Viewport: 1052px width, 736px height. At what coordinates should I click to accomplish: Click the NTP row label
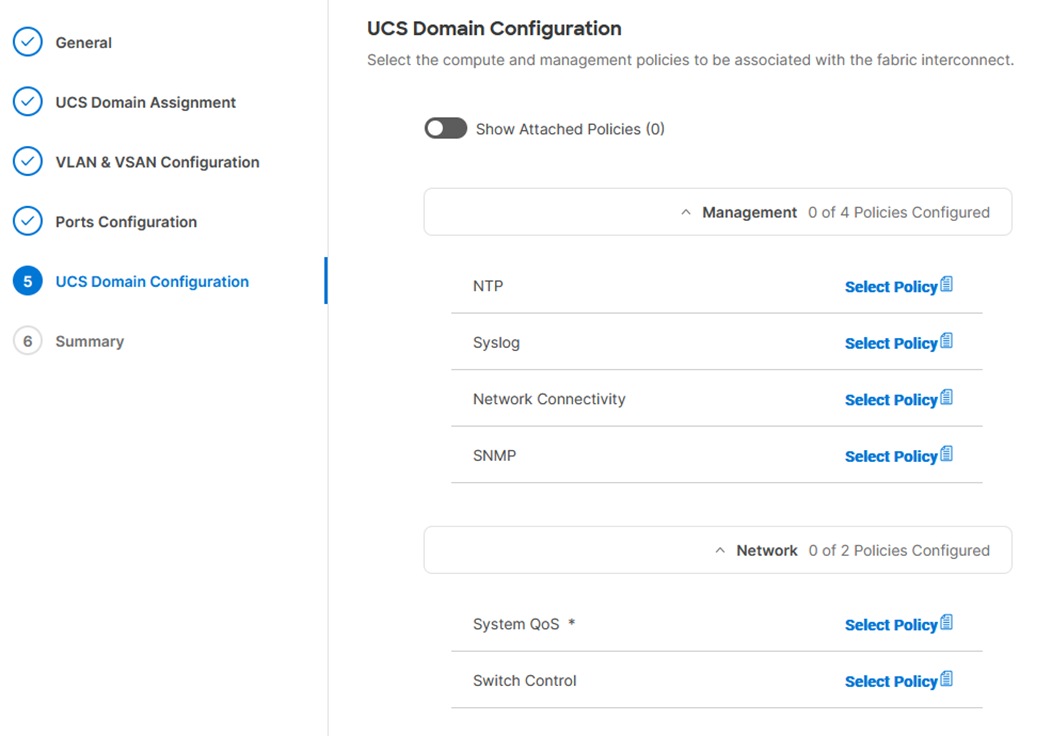coord(488,286)
